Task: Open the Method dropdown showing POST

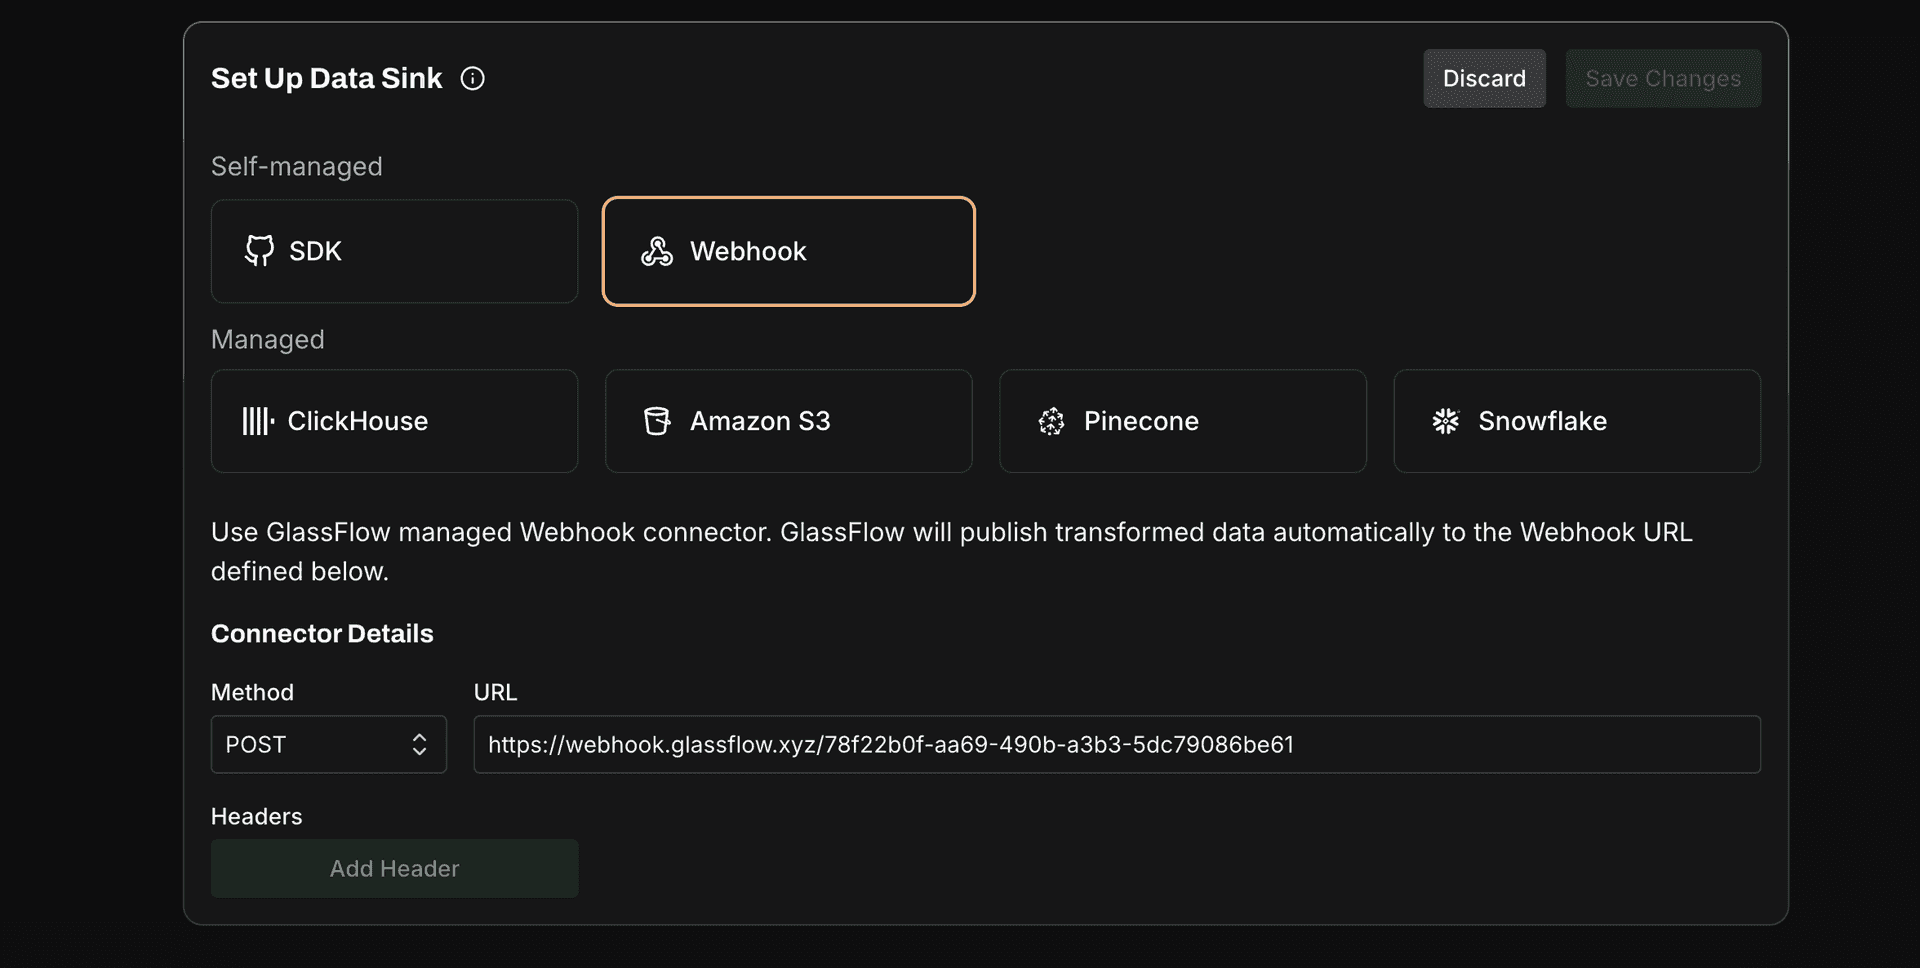Action: tap(310, 744)
